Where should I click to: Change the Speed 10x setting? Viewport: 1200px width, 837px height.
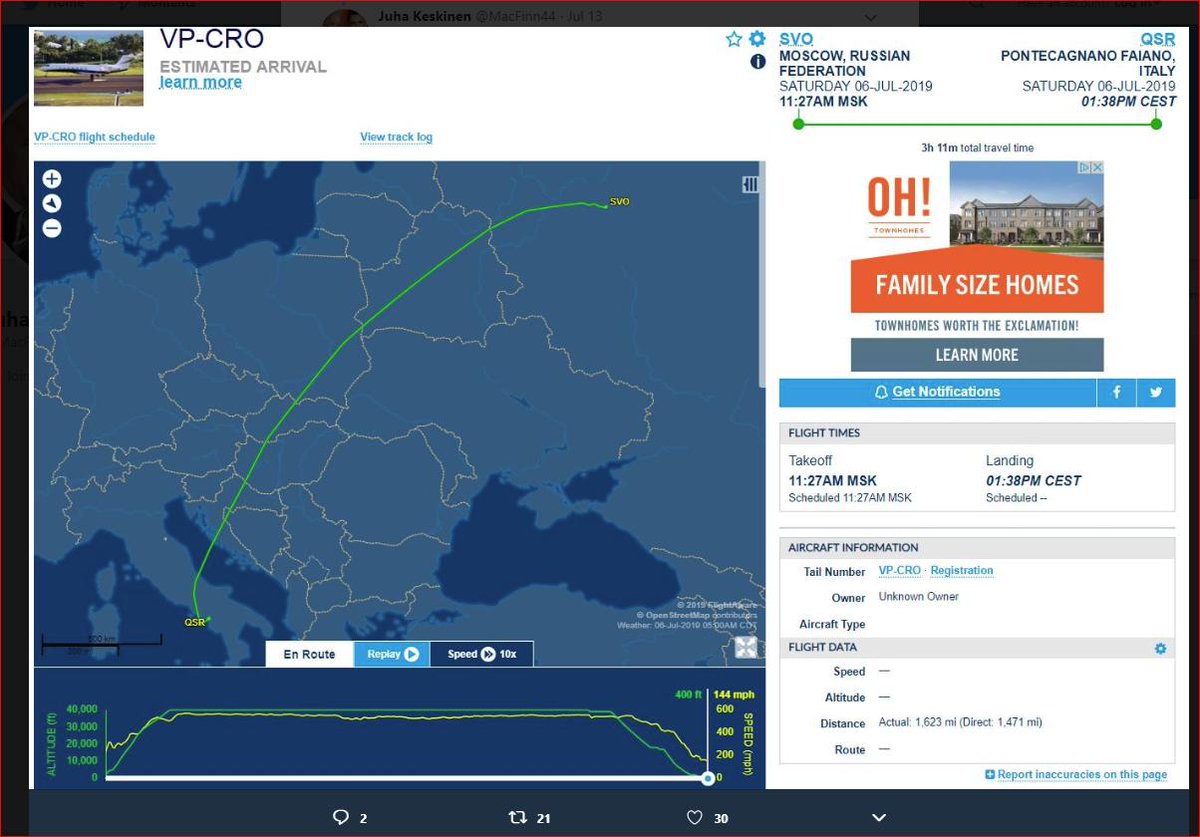pos(482,654)
